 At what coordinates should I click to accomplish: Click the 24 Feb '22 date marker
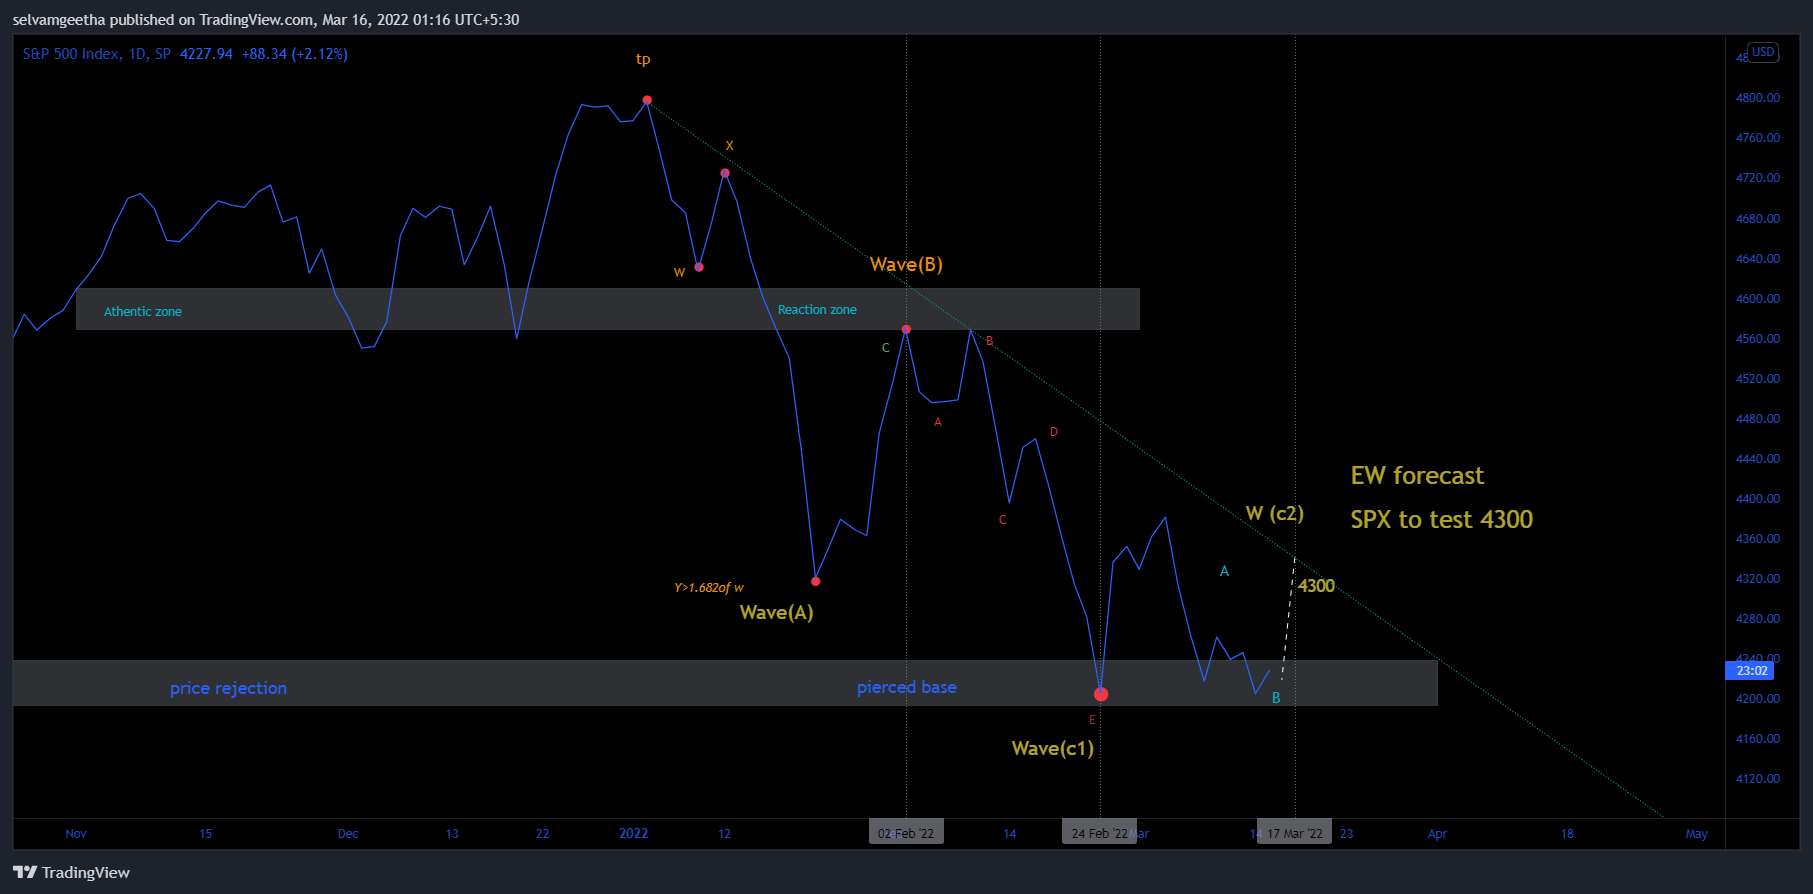pos(1099,833)
